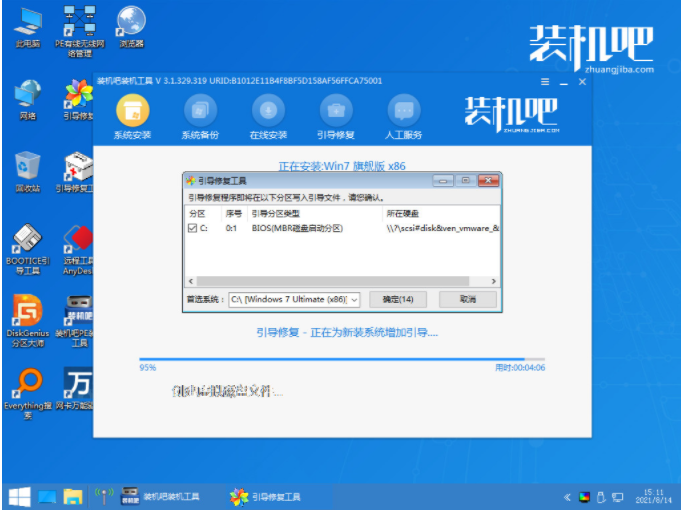Click the blue installation progress bar
Screen dimensions: 681x511
pyautogui.click(x=342, y=359)
